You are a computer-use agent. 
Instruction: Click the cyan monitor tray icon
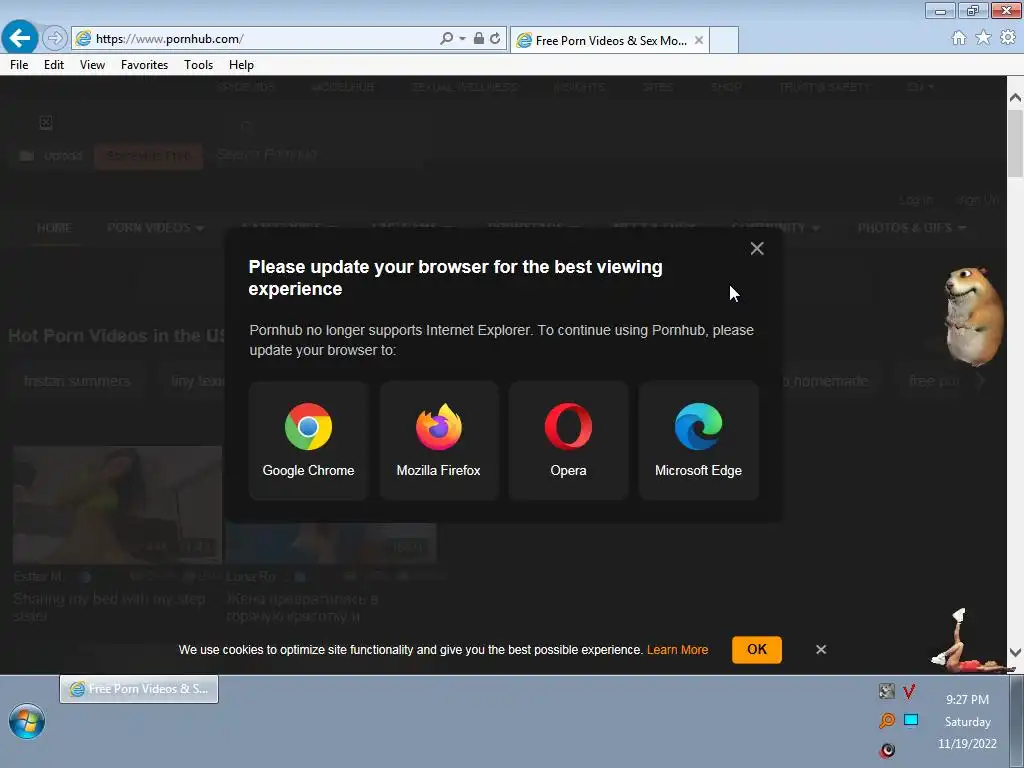pyautogui.click(x=911, y=720)
